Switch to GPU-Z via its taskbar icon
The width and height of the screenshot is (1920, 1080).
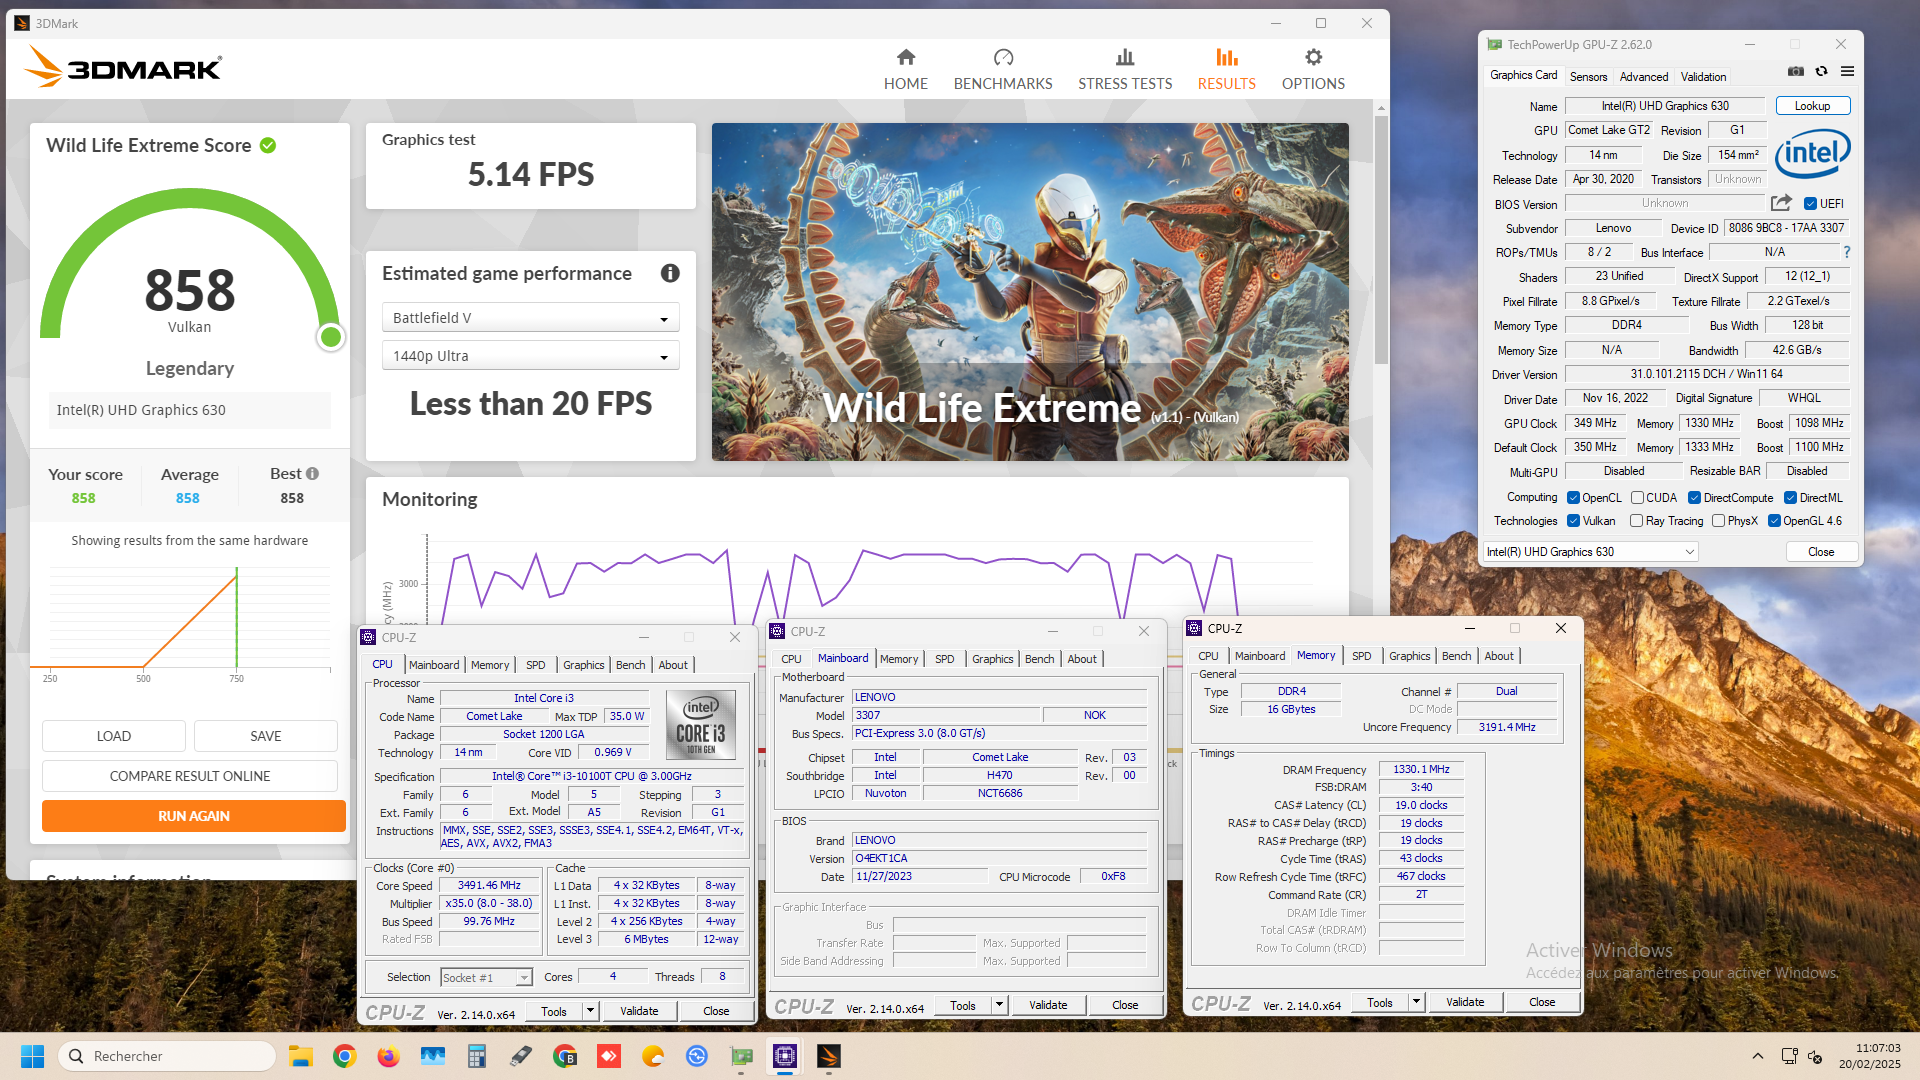741,1056
